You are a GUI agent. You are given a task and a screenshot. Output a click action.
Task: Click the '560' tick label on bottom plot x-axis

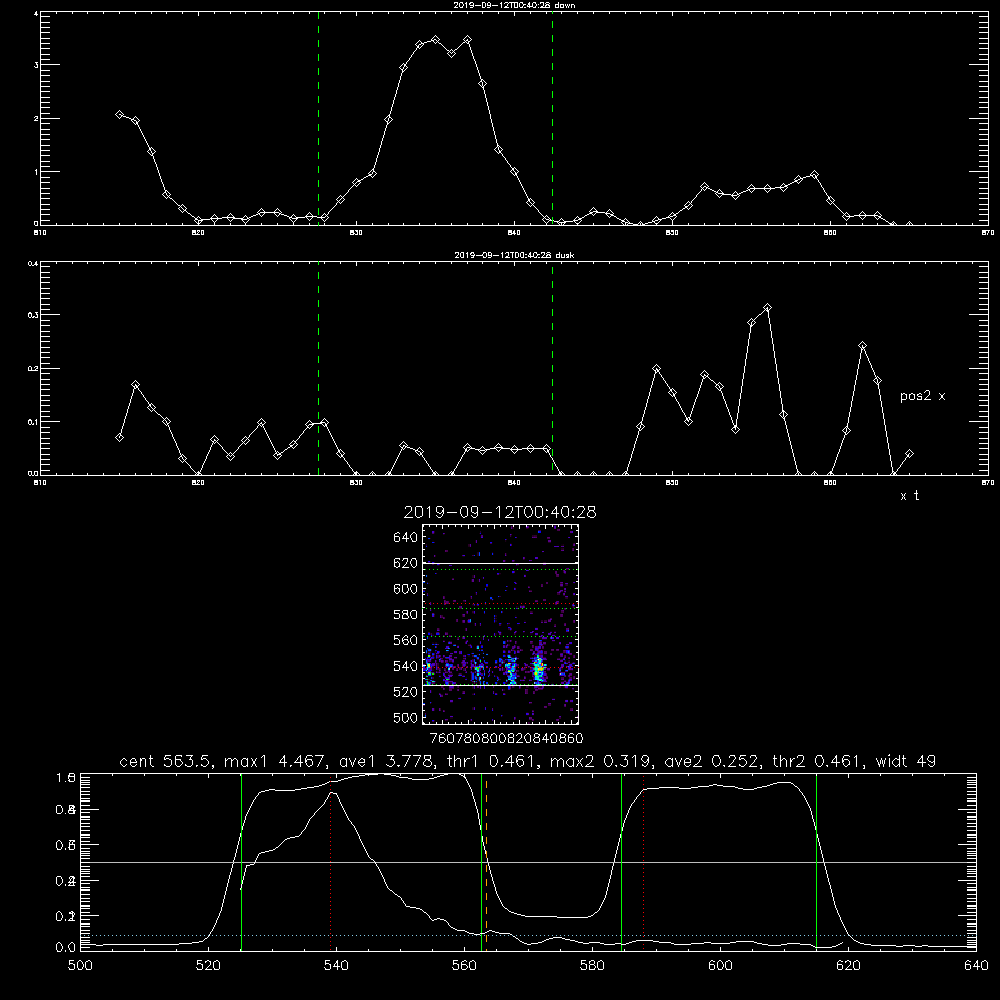464,966
